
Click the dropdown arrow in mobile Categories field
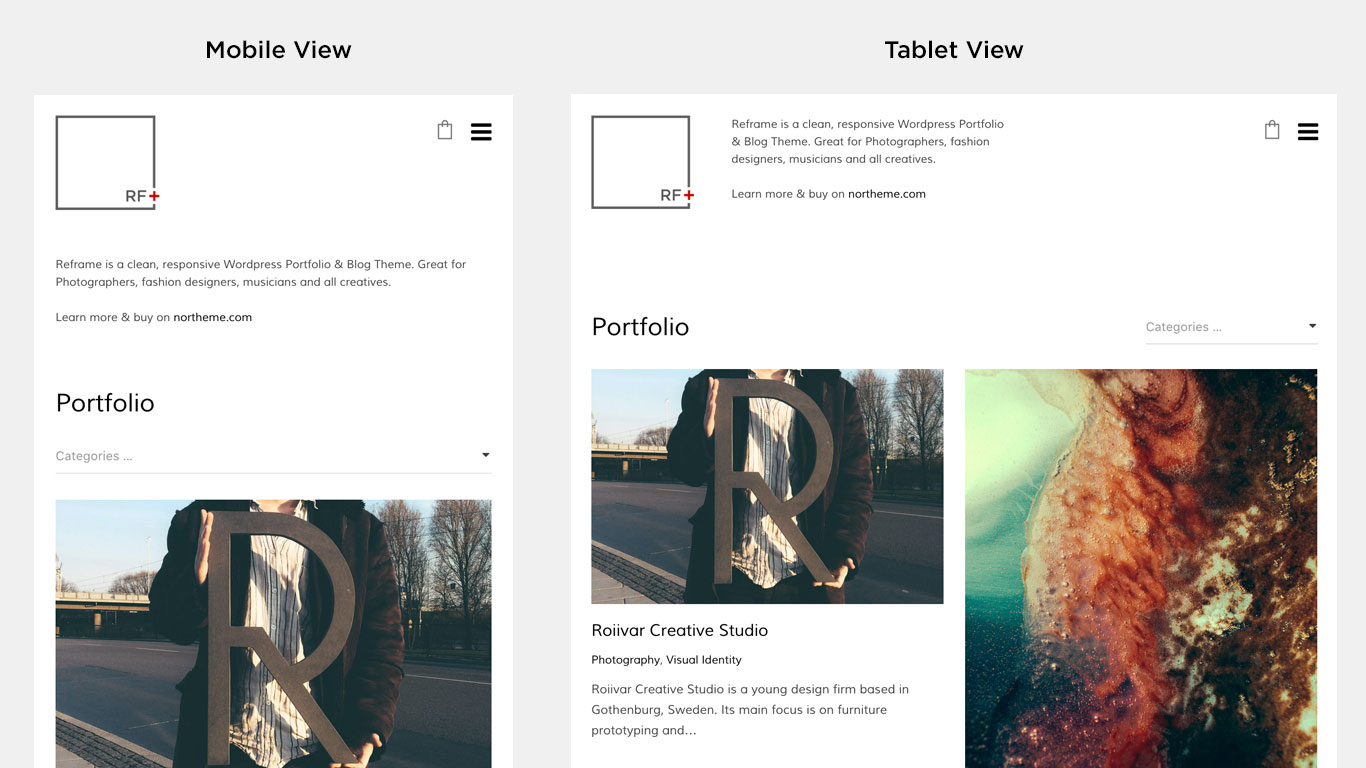486,455
